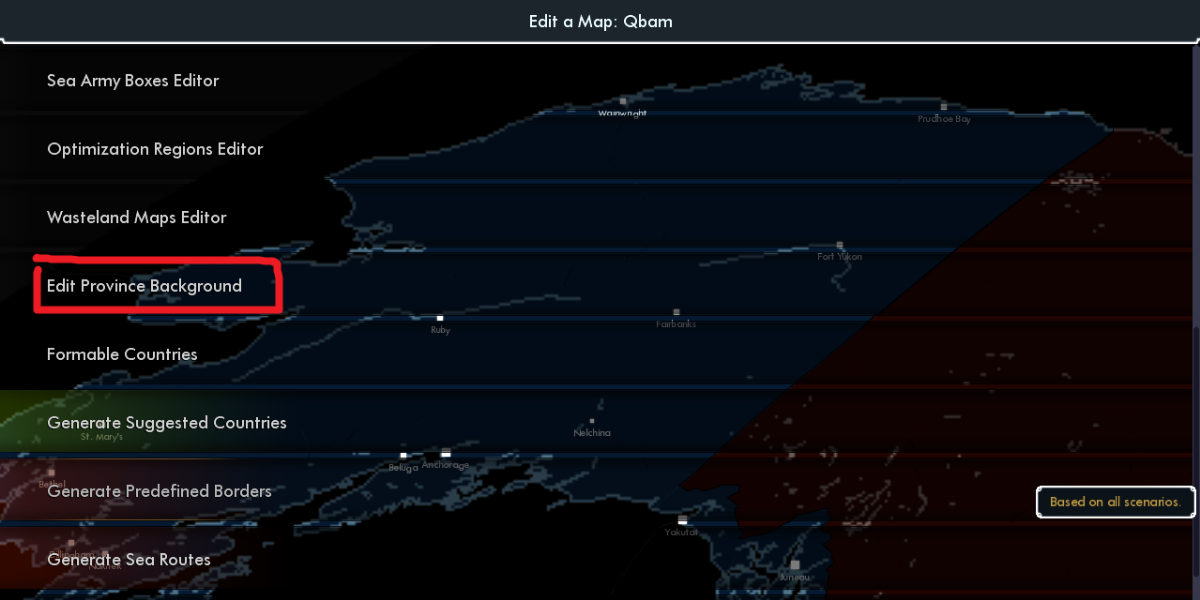The height and width of the screenshot is (600, 1200).
Task: Select Generate Predefined Borders
Action: tap(159, 492)
